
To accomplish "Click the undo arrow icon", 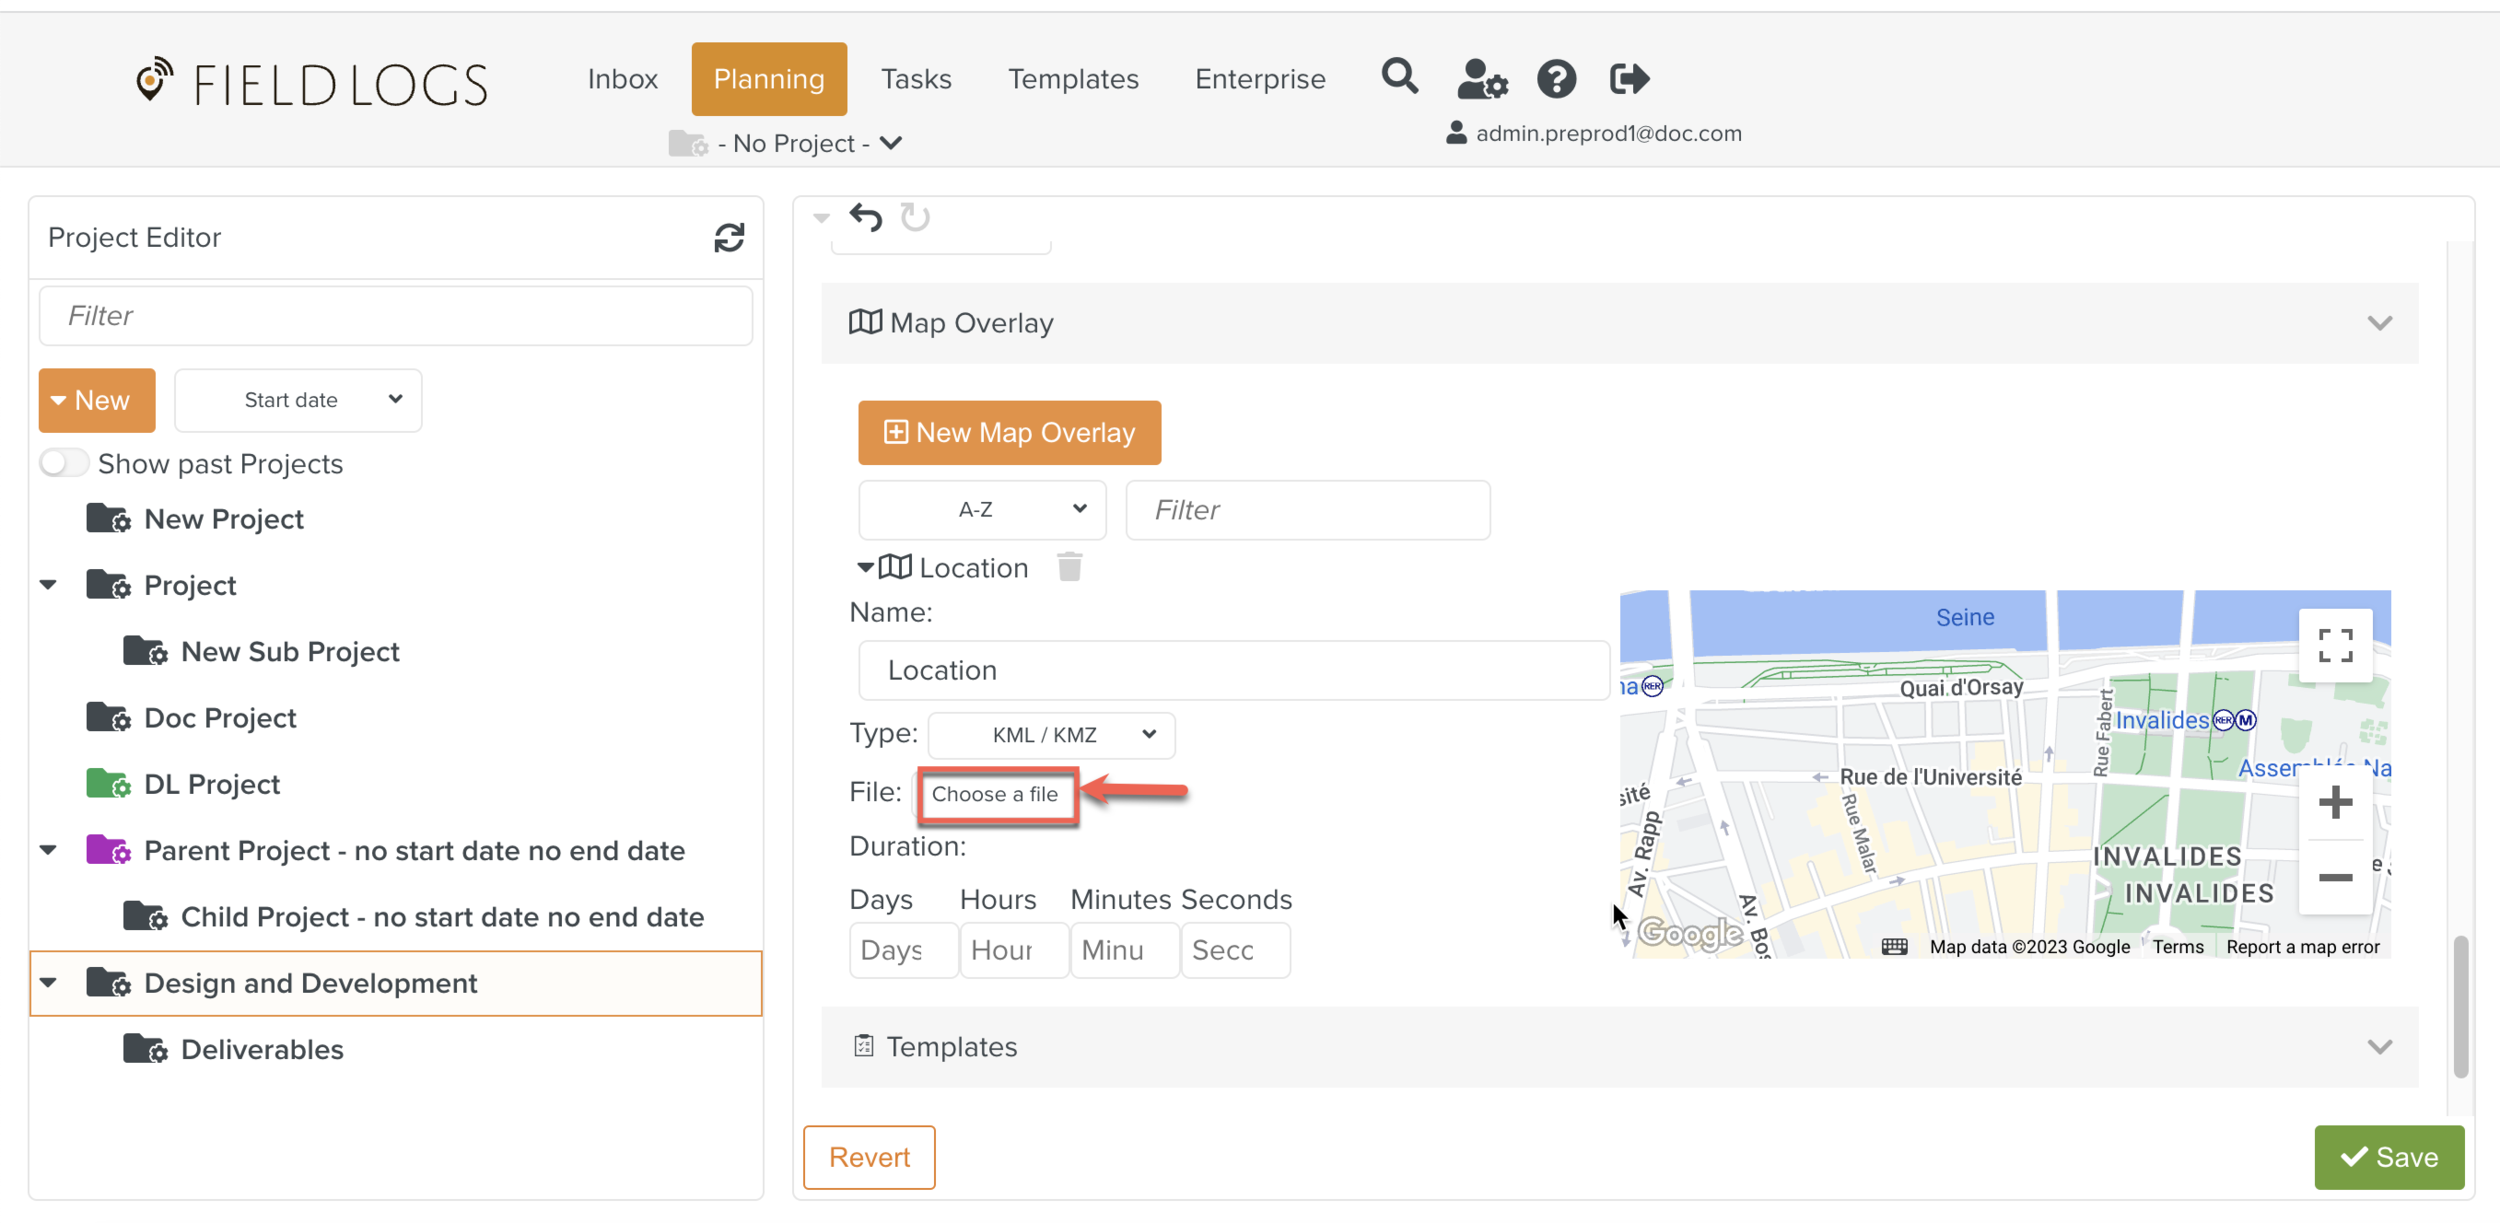I will click(x=866, y=217).
